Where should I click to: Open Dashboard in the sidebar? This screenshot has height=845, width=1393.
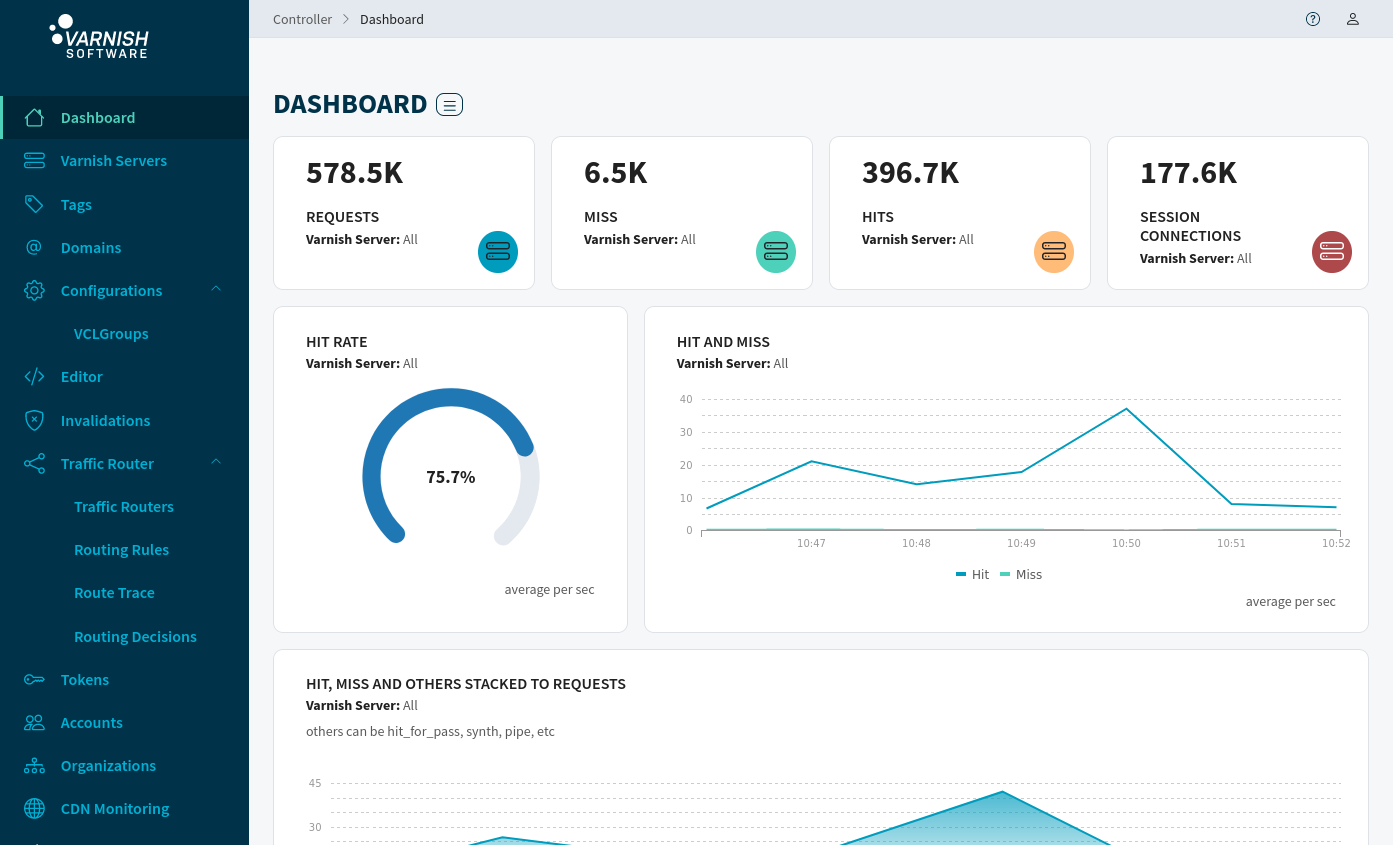(124, 118)
